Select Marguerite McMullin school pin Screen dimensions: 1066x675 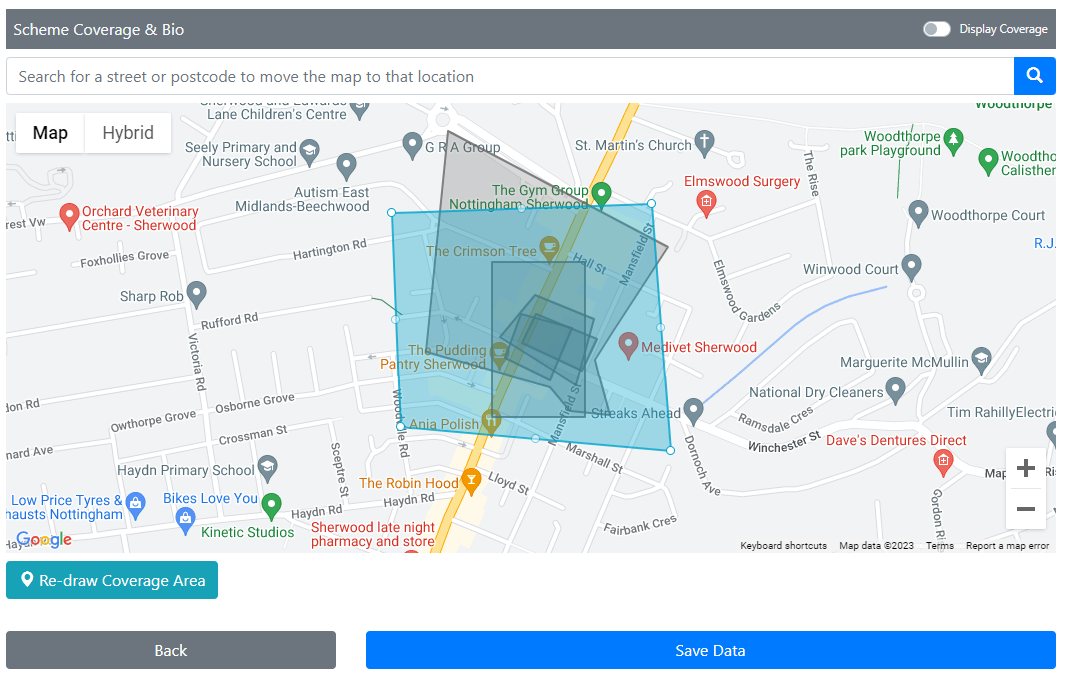(981, 360)
